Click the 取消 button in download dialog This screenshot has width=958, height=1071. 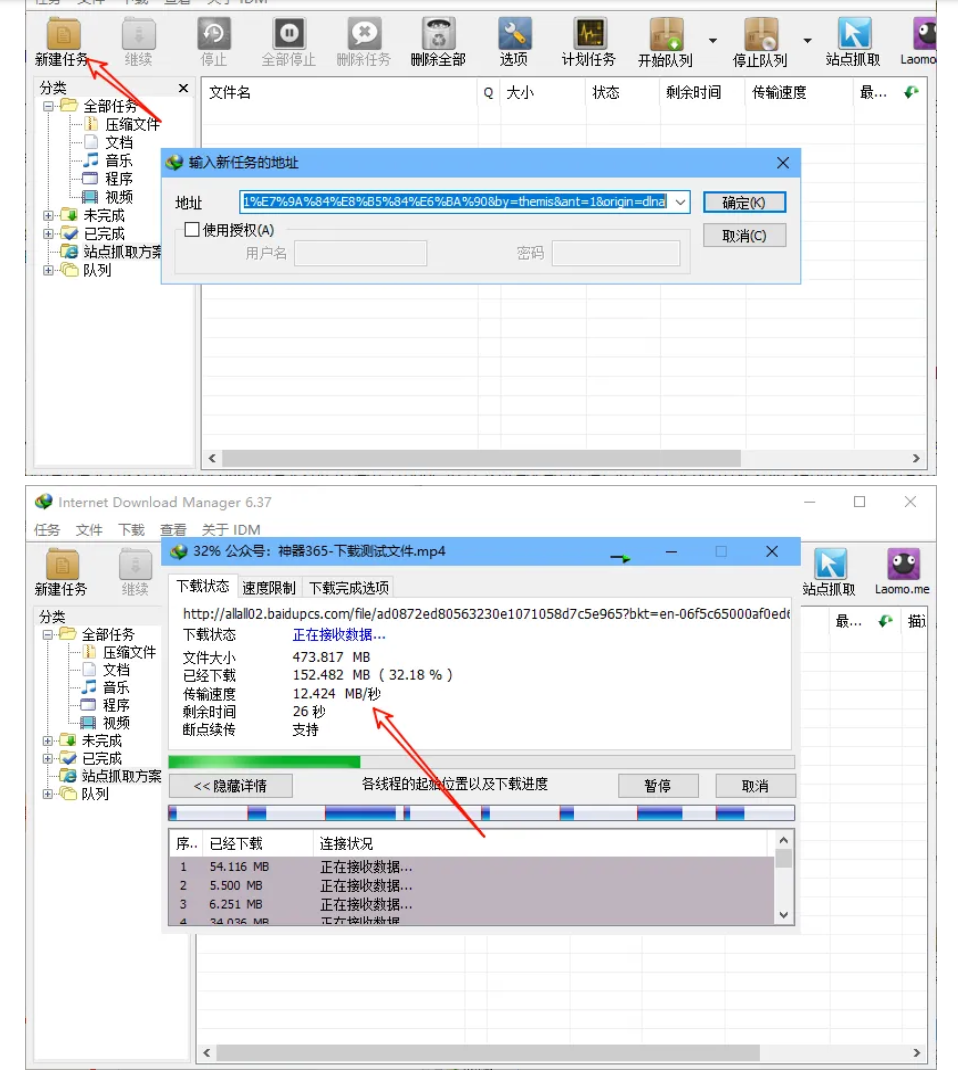click(755, 785)
